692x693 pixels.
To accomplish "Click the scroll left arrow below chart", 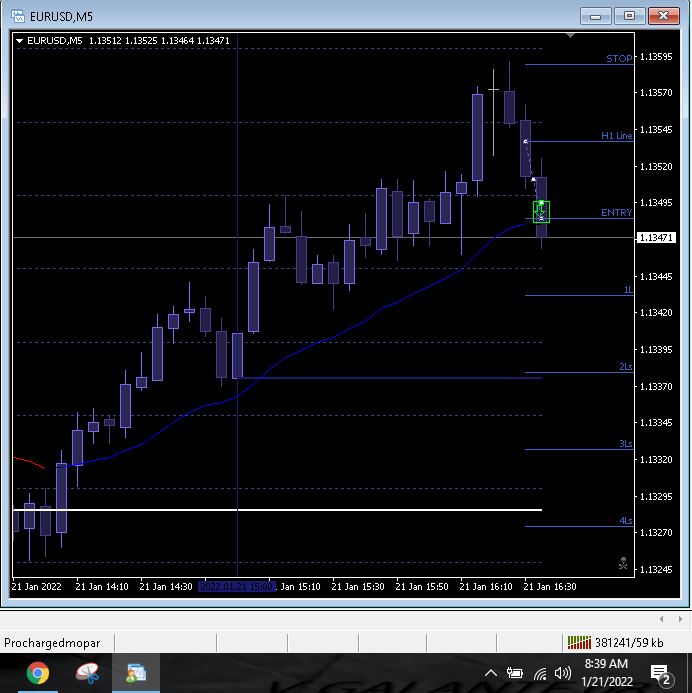I will click(662, 619).
